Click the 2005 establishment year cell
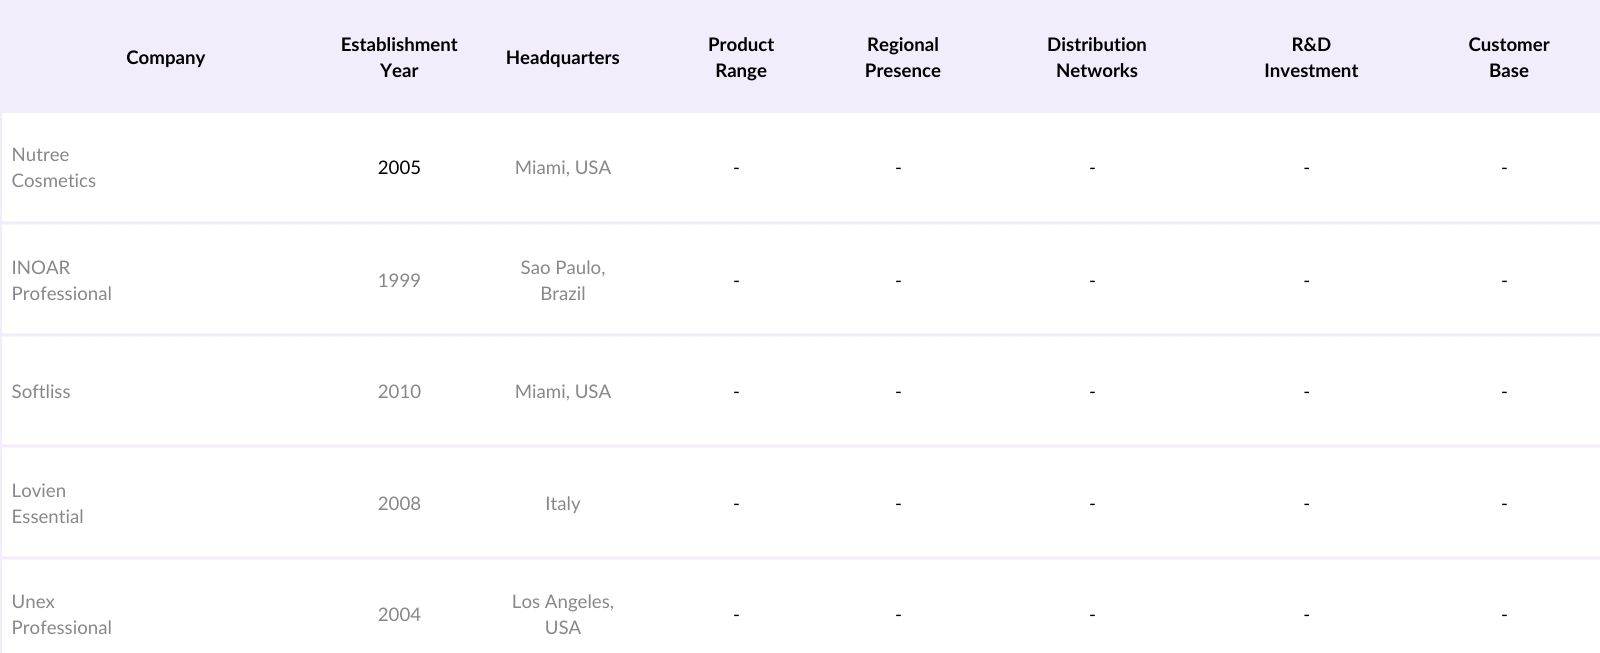Image resolution: width=1600 pixels, height=653 pixels. (x=399, y=168)
